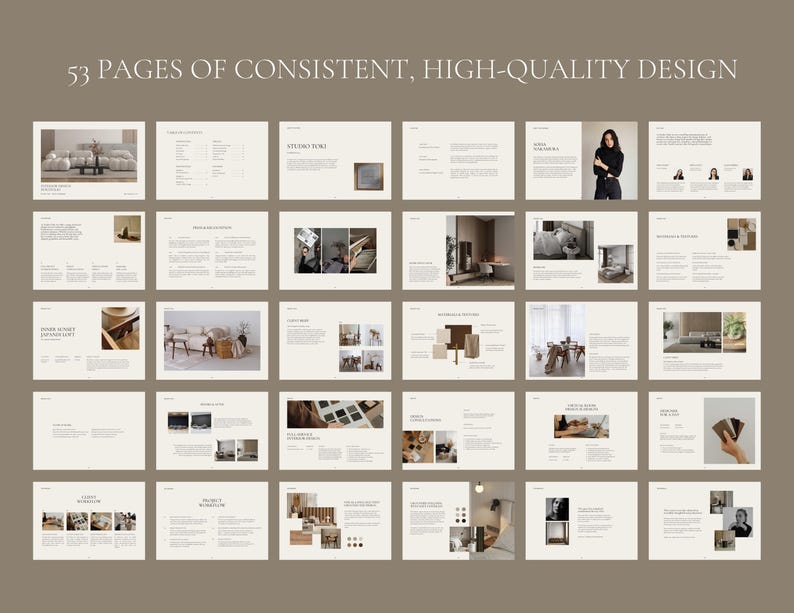The image size is (794, 613).
Task: Click the 'Press & Recognition' heading text
Action: click(212, 228)
